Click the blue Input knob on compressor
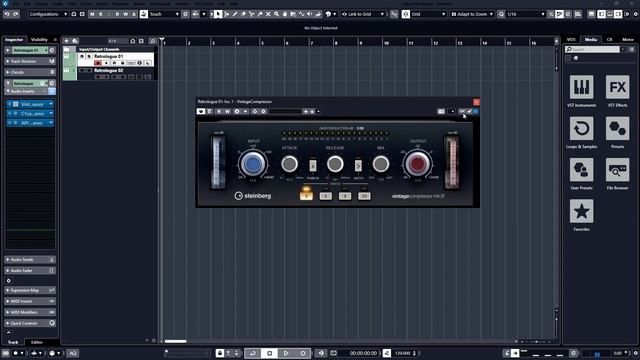This screenshot has height=360, width=640. click(x=252, y=164)
